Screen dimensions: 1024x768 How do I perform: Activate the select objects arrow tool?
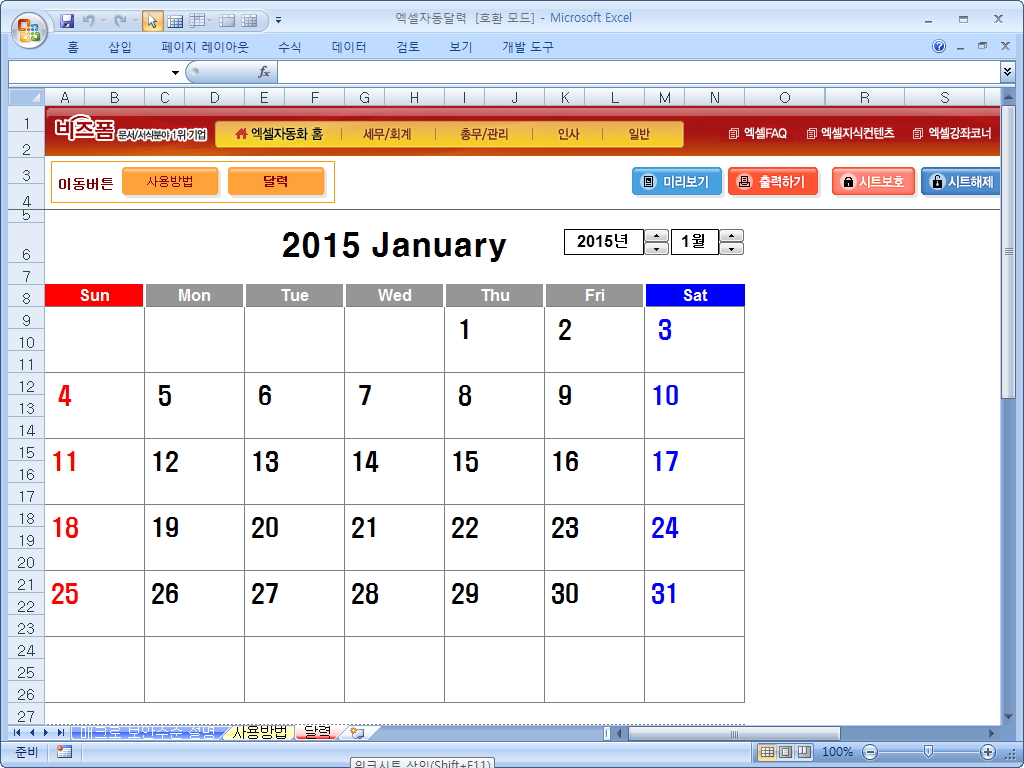pyautogui.click(x=152, y=21)
